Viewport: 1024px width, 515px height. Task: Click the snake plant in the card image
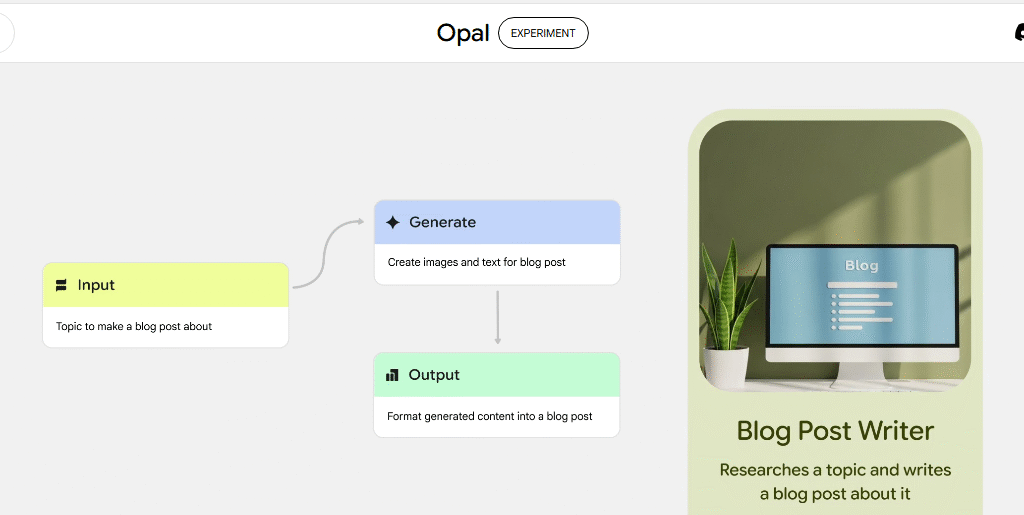pyautogui.click(x=726, y=300)
